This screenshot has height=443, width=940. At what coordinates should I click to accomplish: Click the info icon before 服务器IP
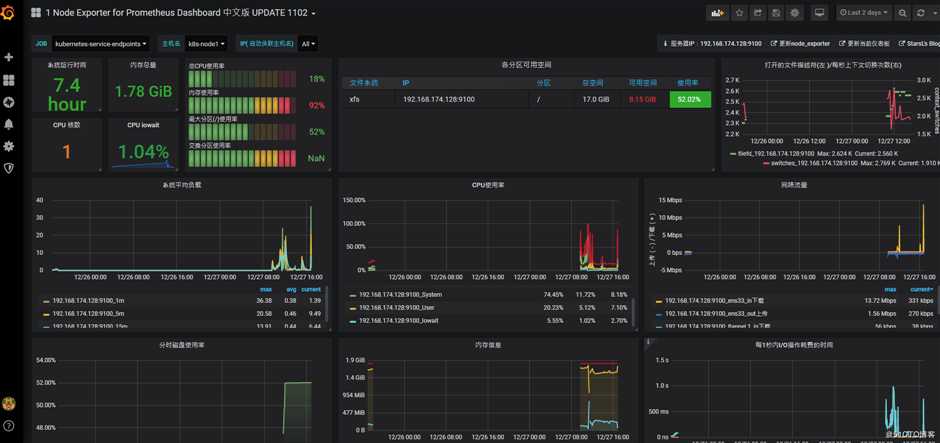click(x=665, y=44)
